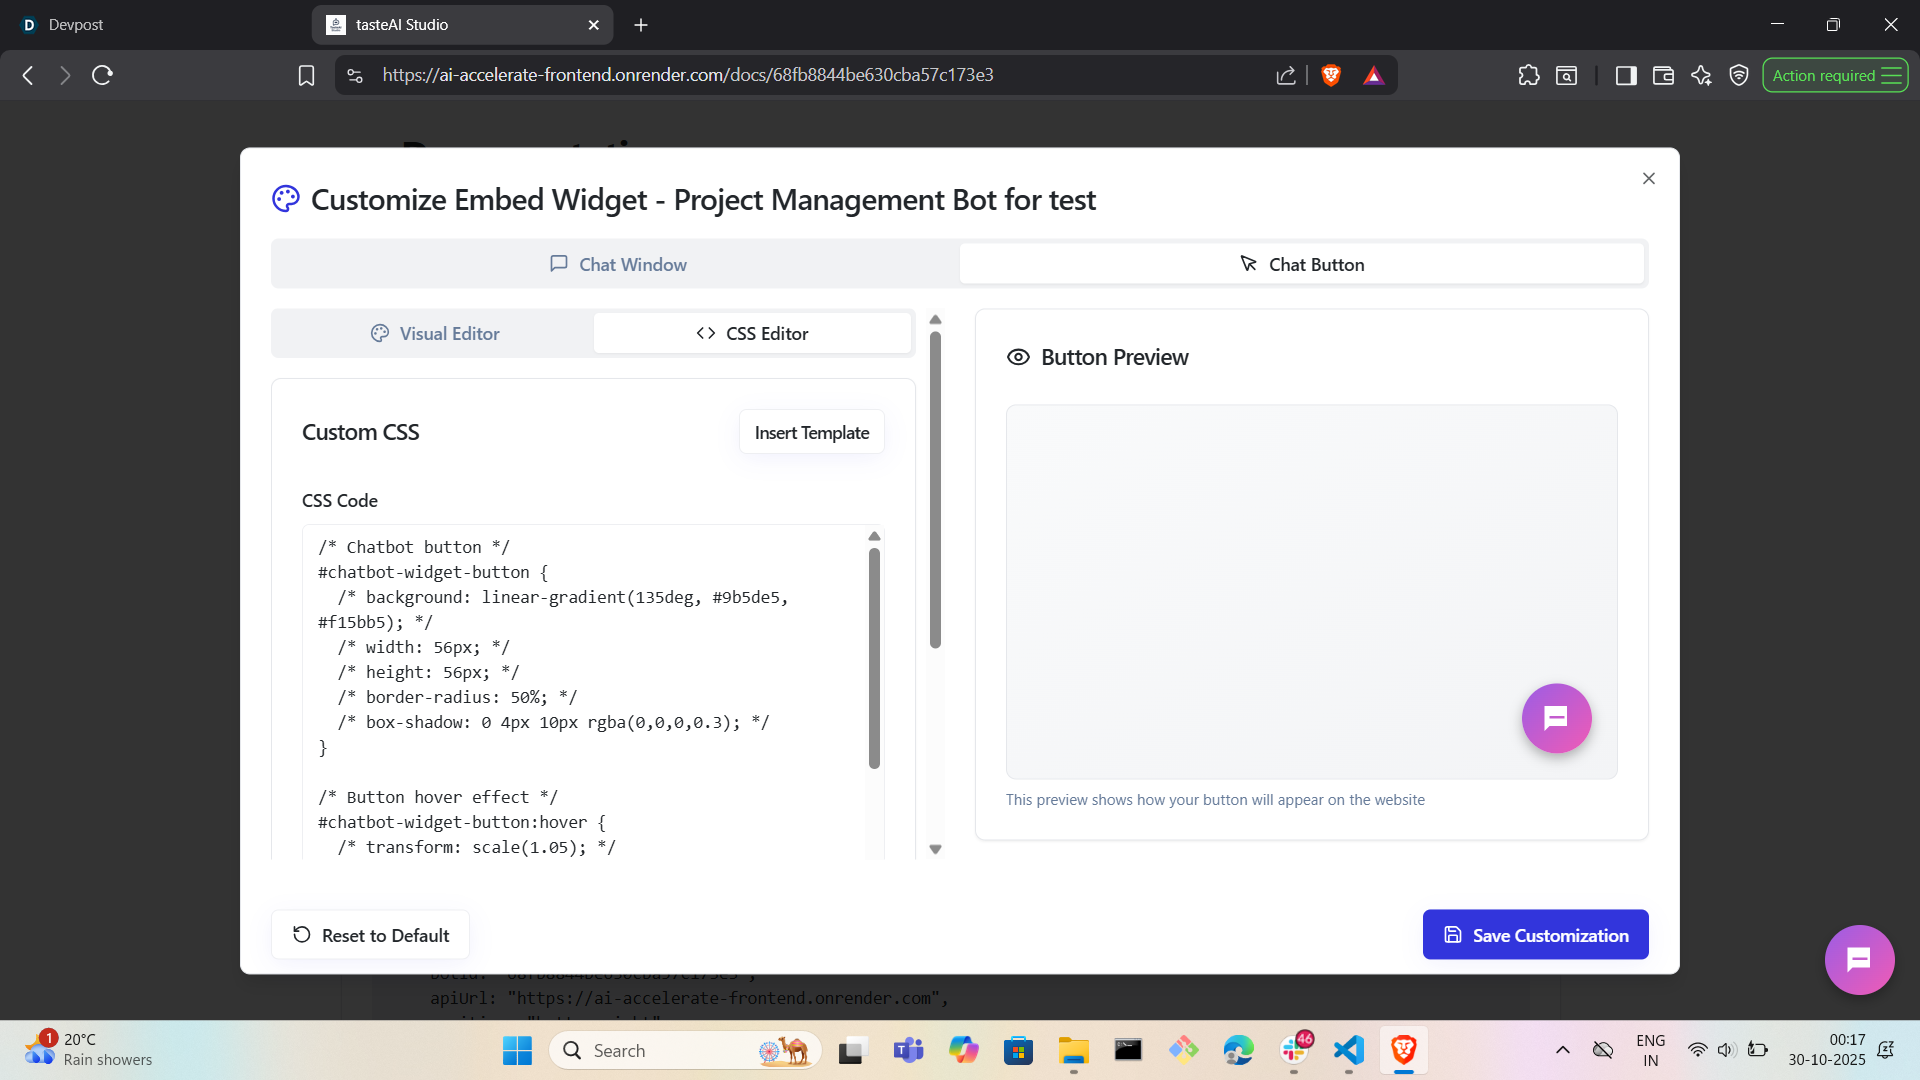Select the Chat Button tab
This screenshot has width=1920, height=1080.
coord(1302,264)
